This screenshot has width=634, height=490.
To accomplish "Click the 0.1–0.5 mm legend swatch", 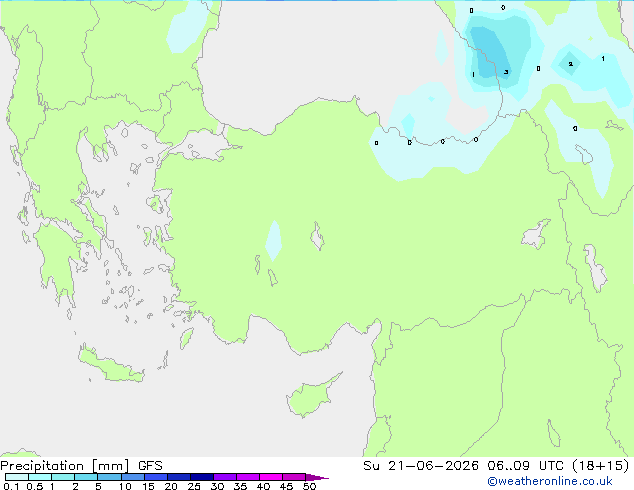I will 17,477.
